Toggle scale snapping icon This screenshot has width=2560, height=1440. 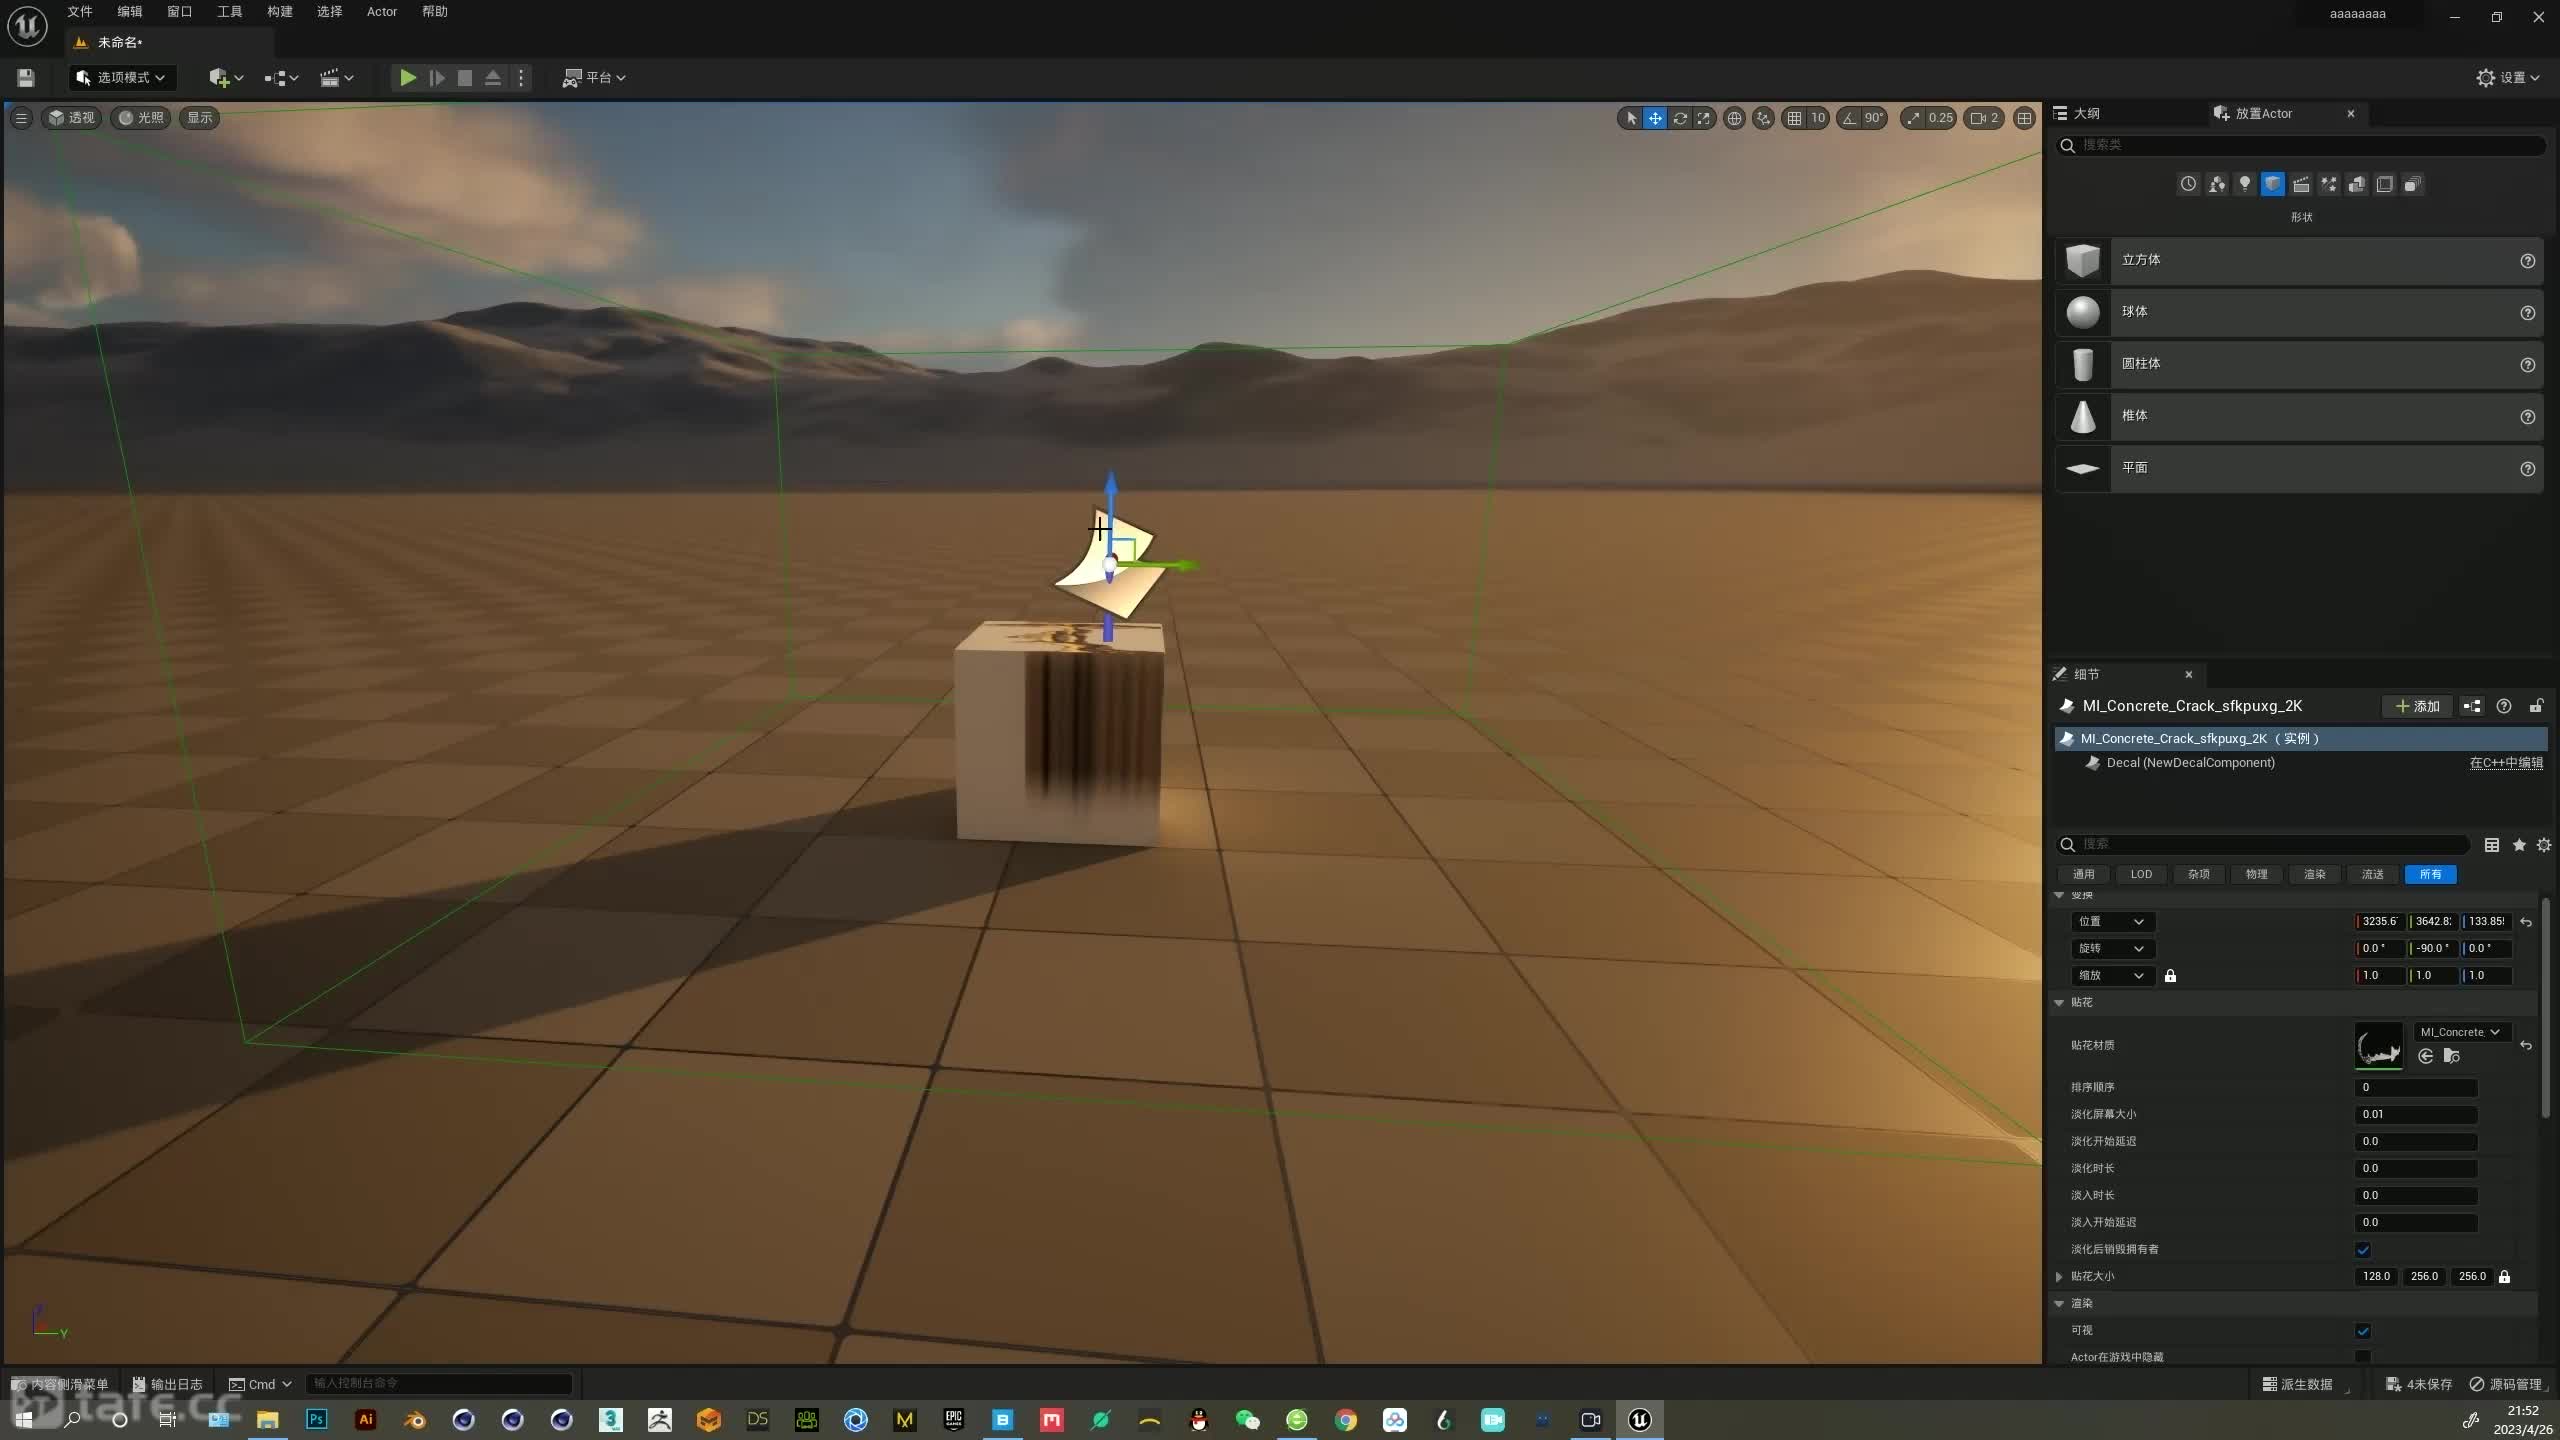point(1913,118)
